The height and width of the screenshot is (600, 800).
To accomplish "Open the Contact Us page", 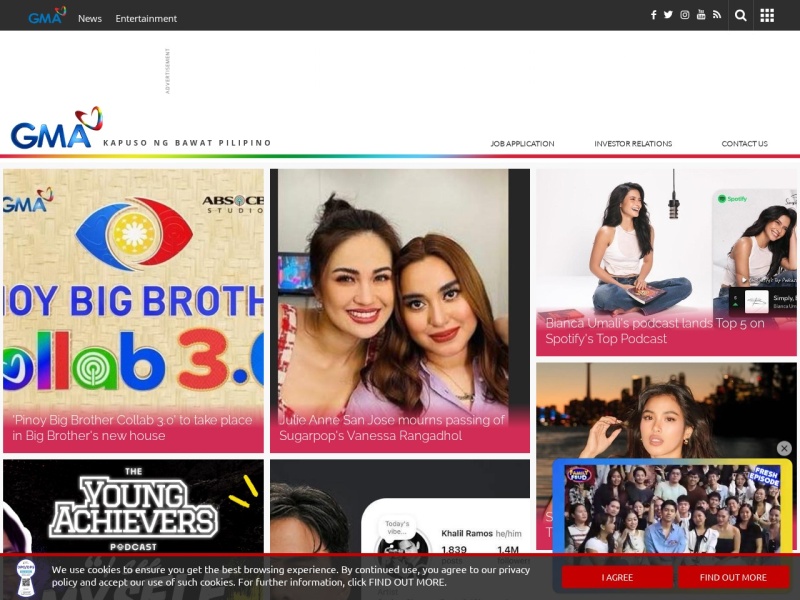I will [744, 144].
